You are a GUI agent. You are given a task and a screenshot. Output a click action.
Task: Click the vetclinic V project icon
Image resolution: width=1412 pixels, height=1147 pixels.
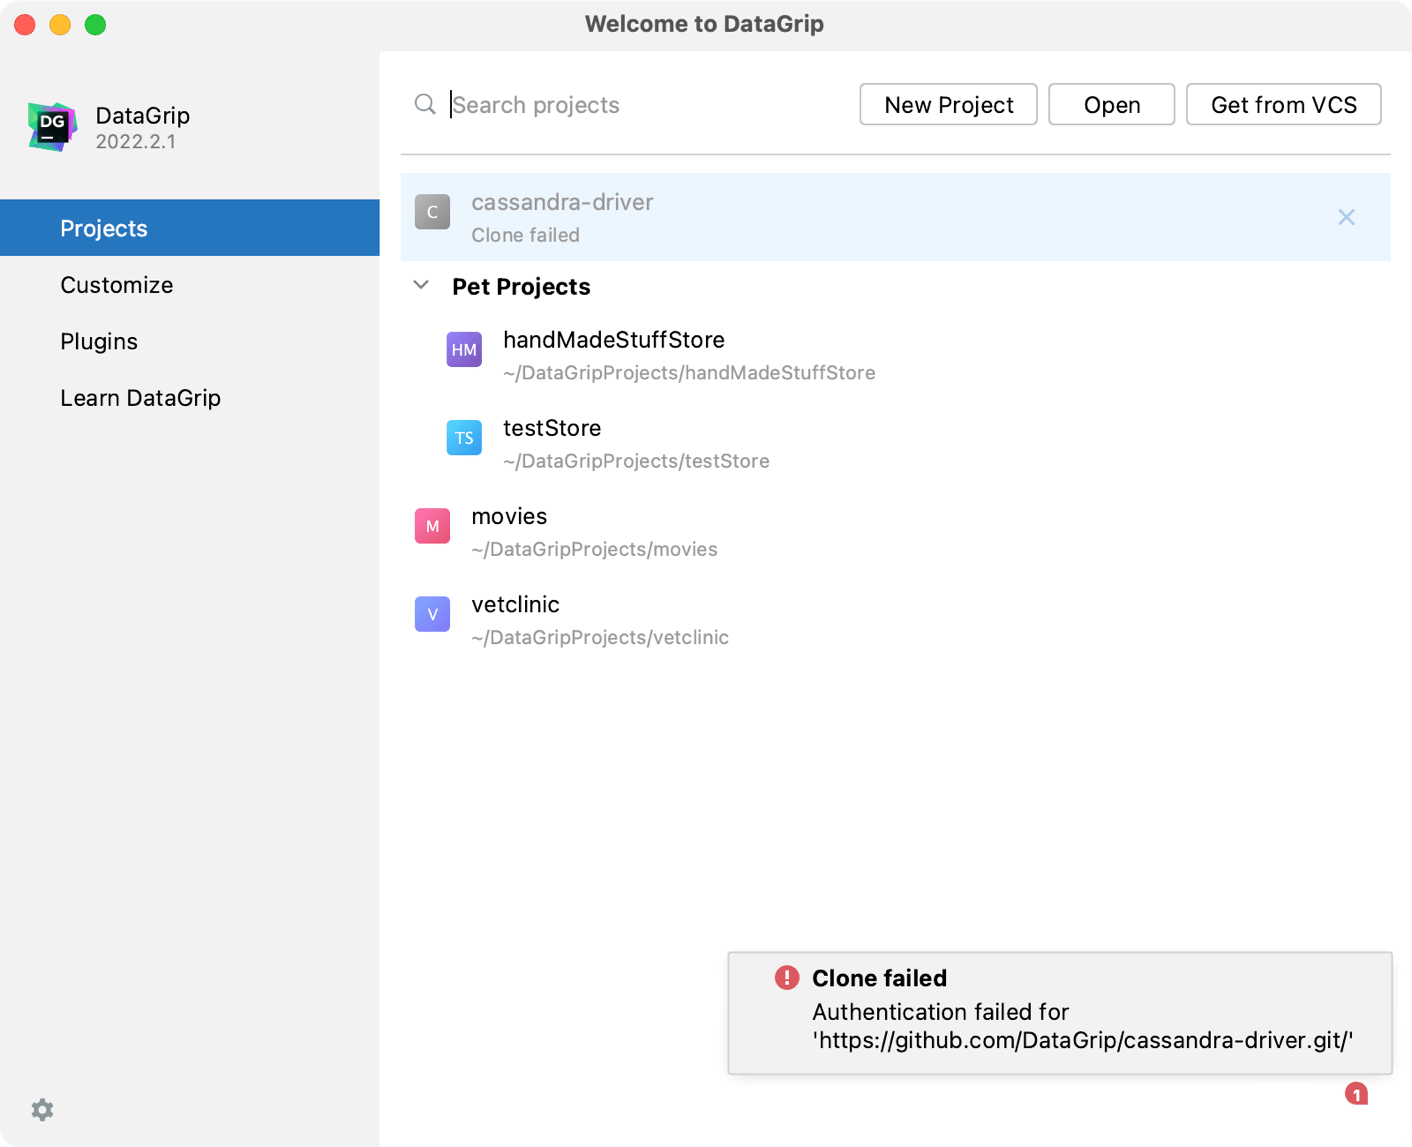432,614
